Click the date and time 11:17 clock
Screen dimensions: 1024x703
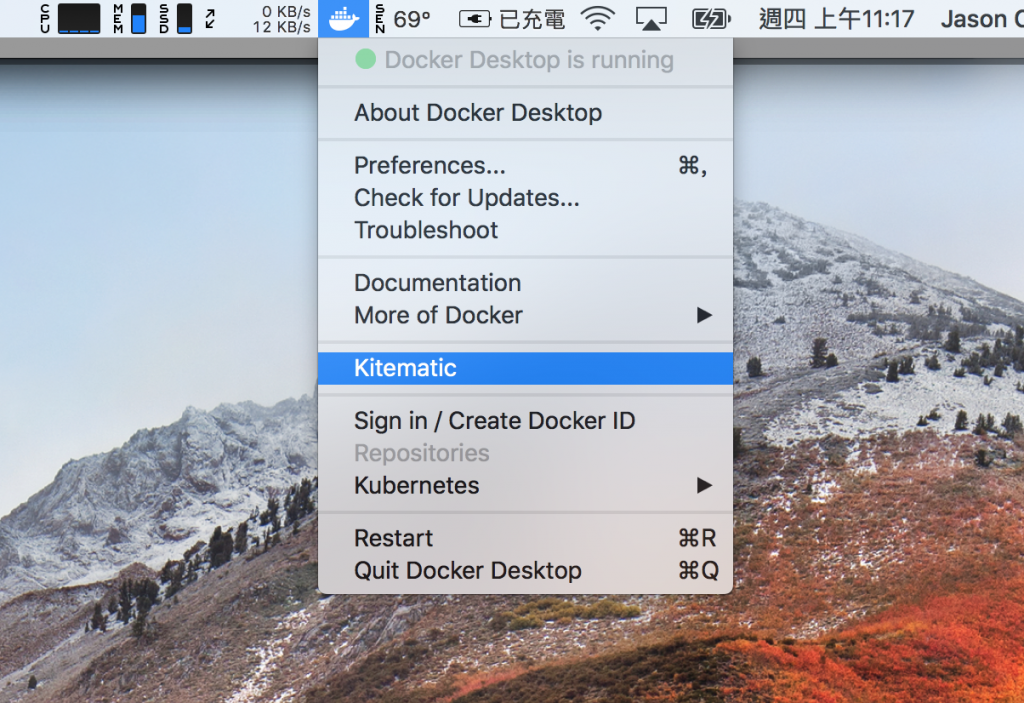(x=836, y=19)
